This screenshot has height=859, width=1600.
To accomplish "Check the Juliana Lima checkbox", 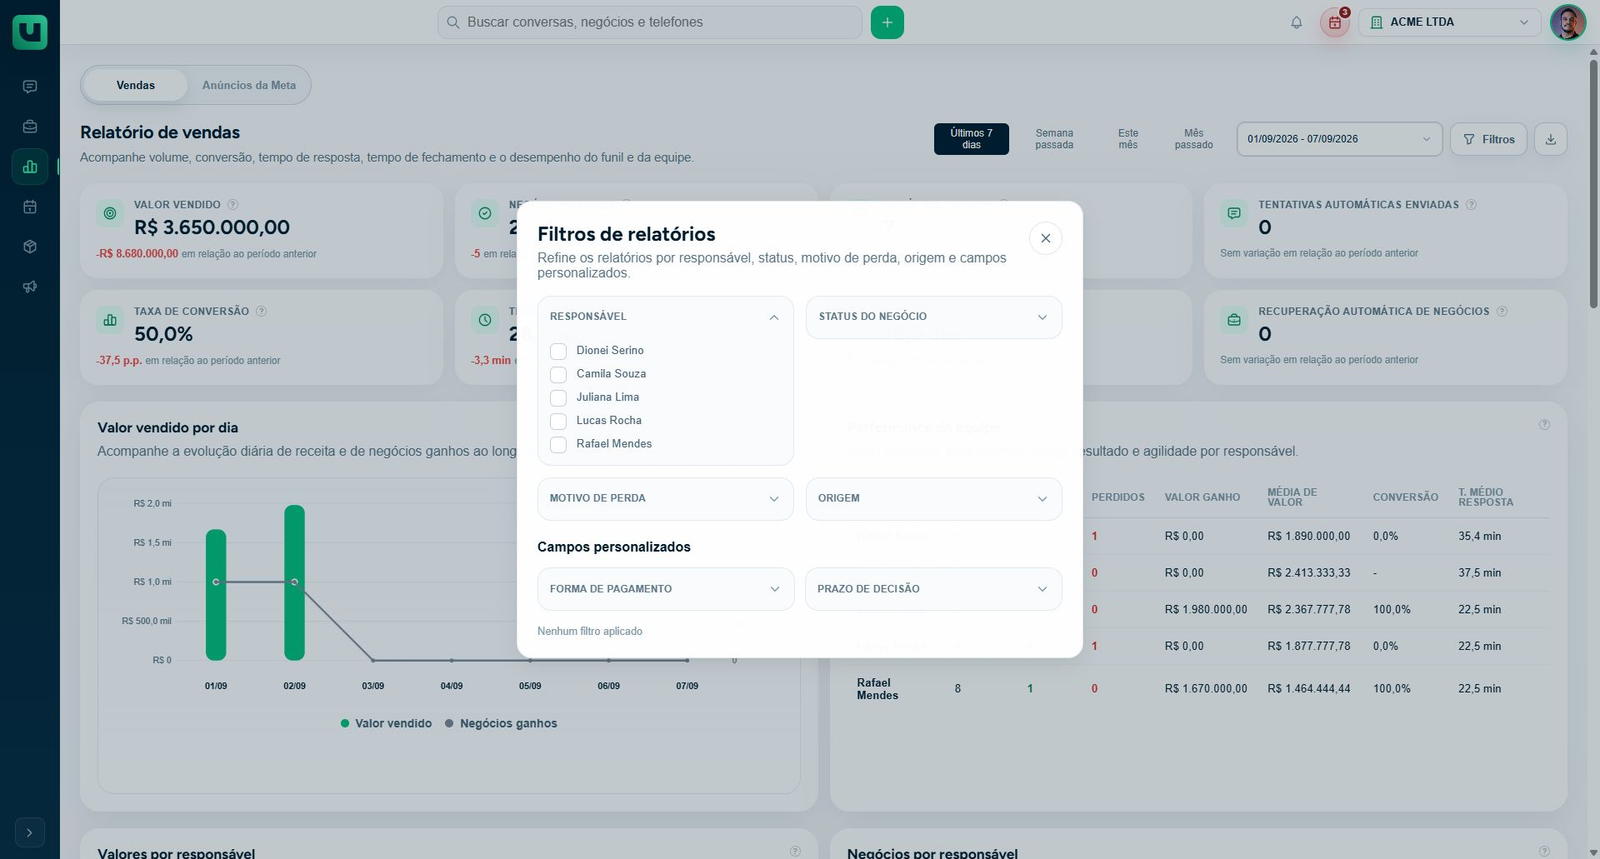I will [x=558, y=398].
